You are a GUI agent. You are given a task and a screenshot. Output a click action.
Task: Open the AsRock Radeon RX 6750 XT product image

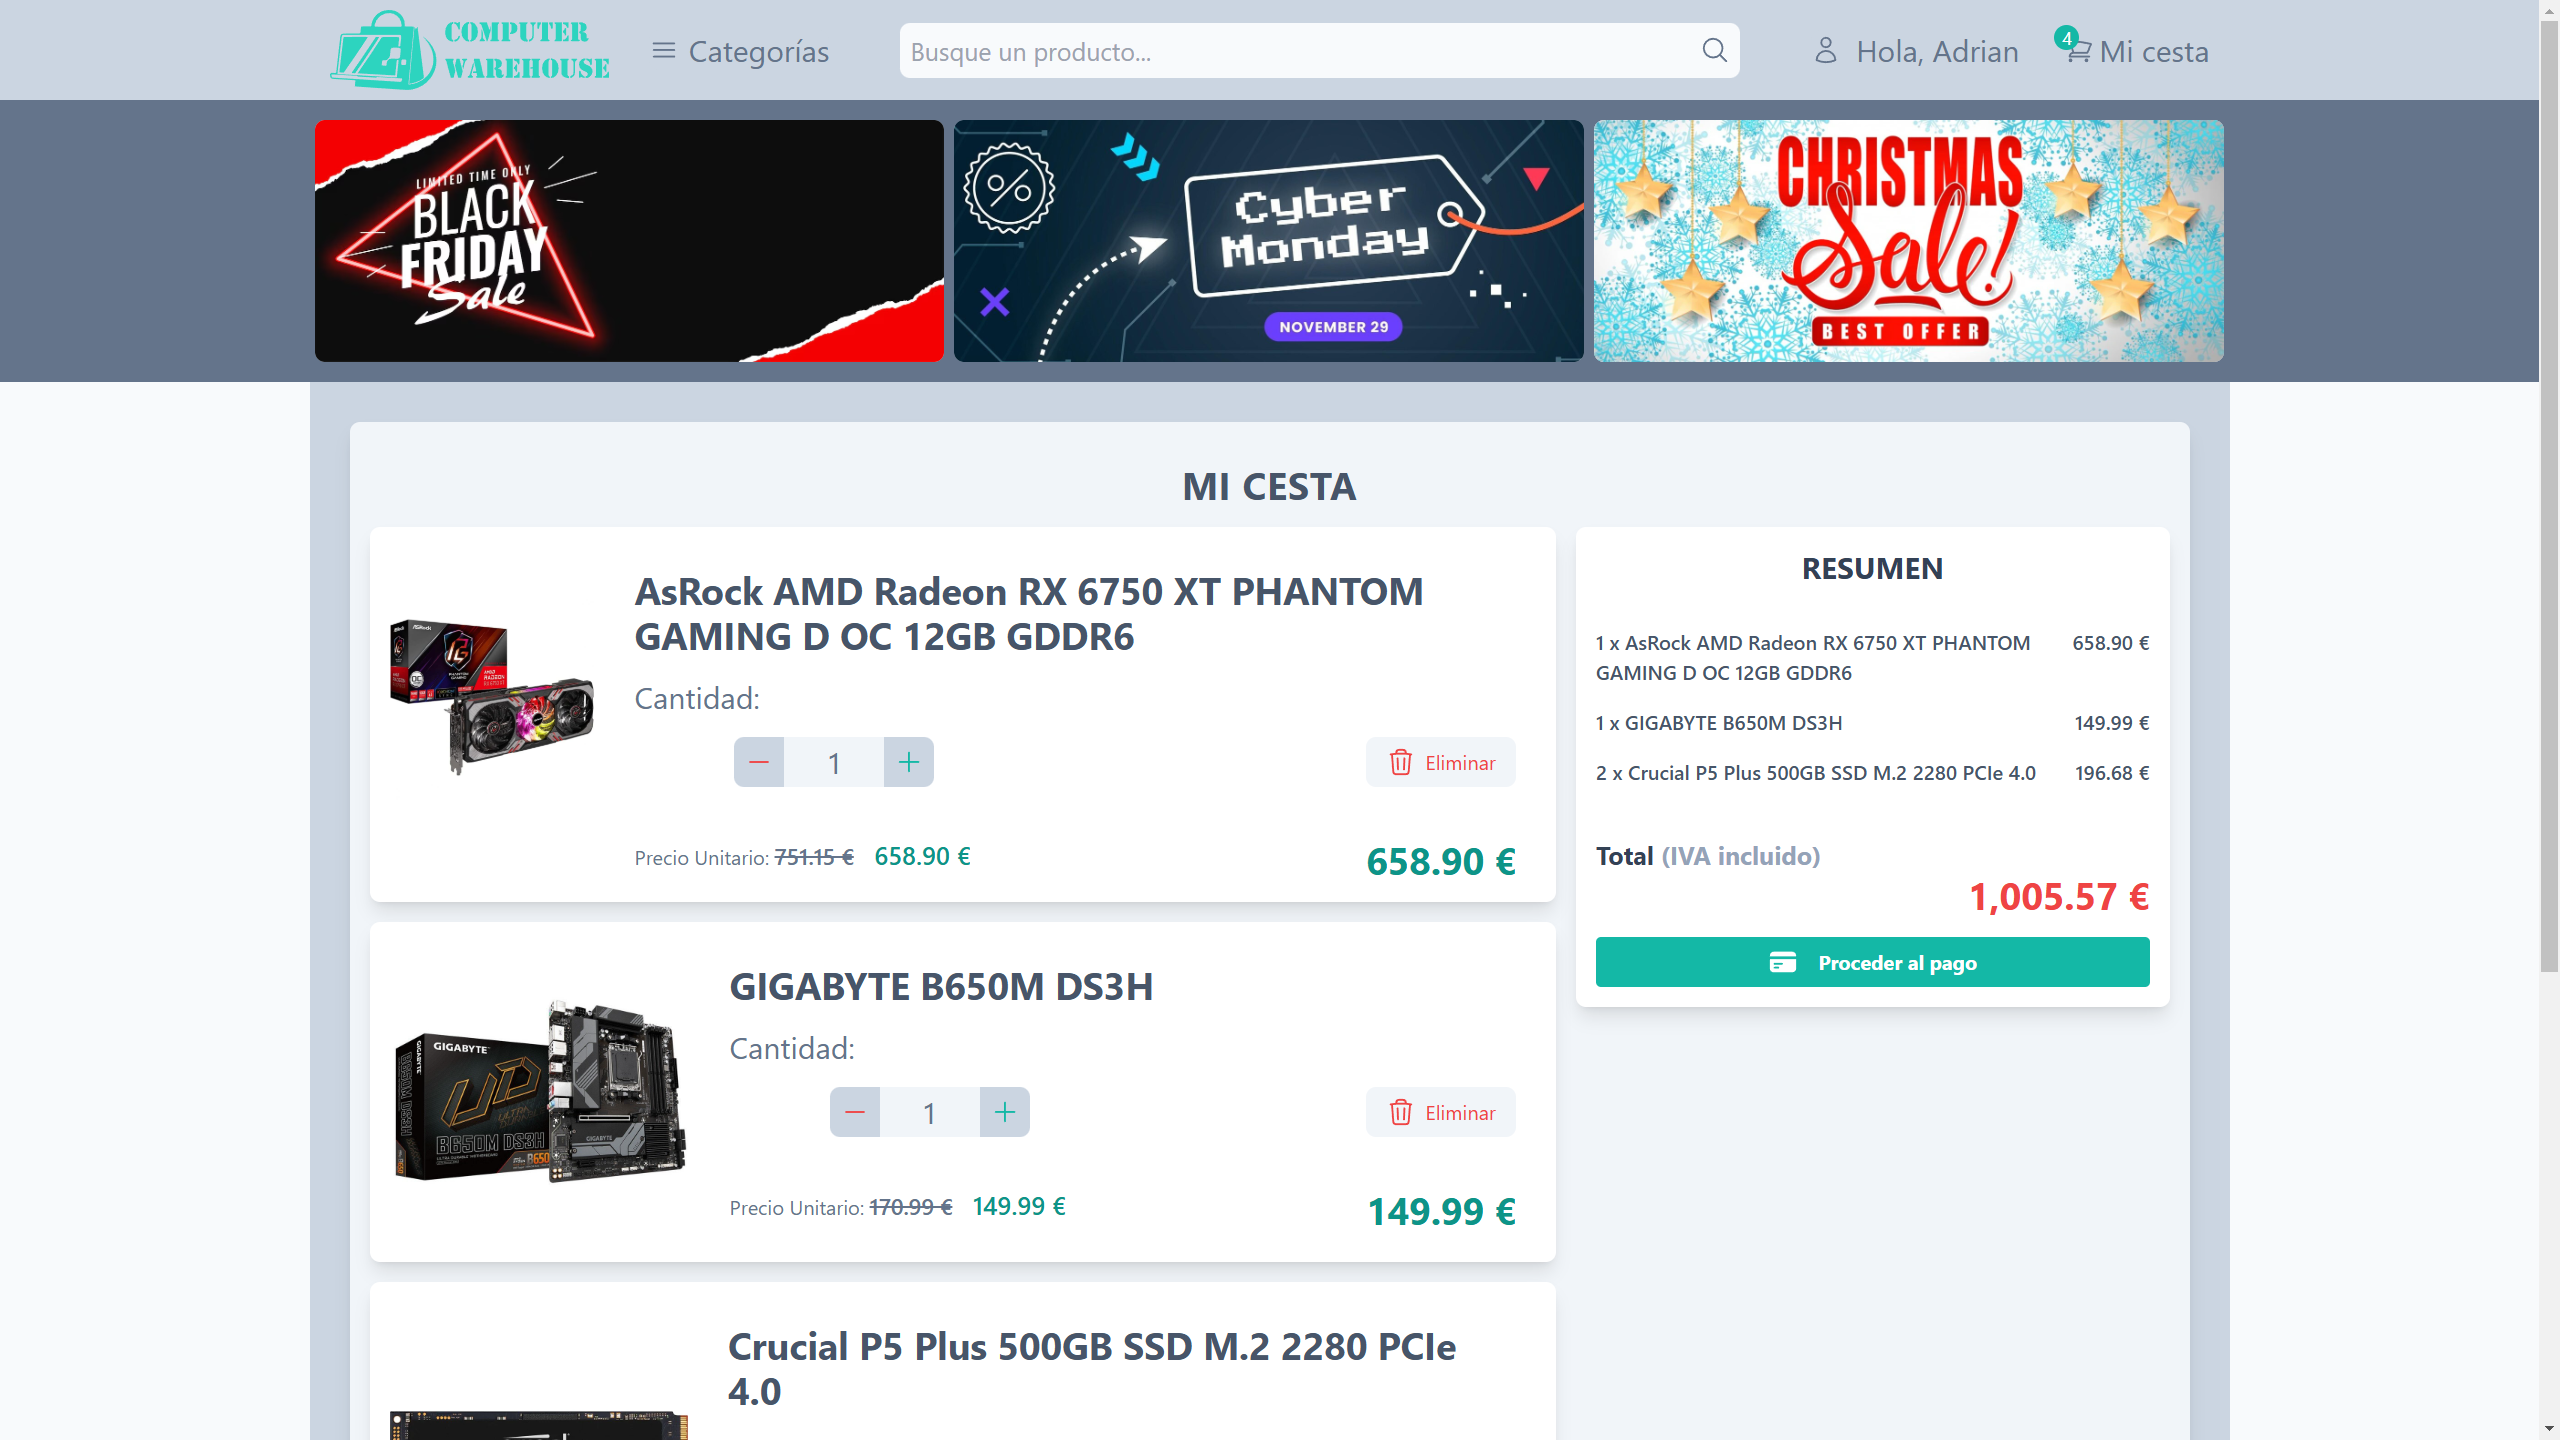[492, 697]
